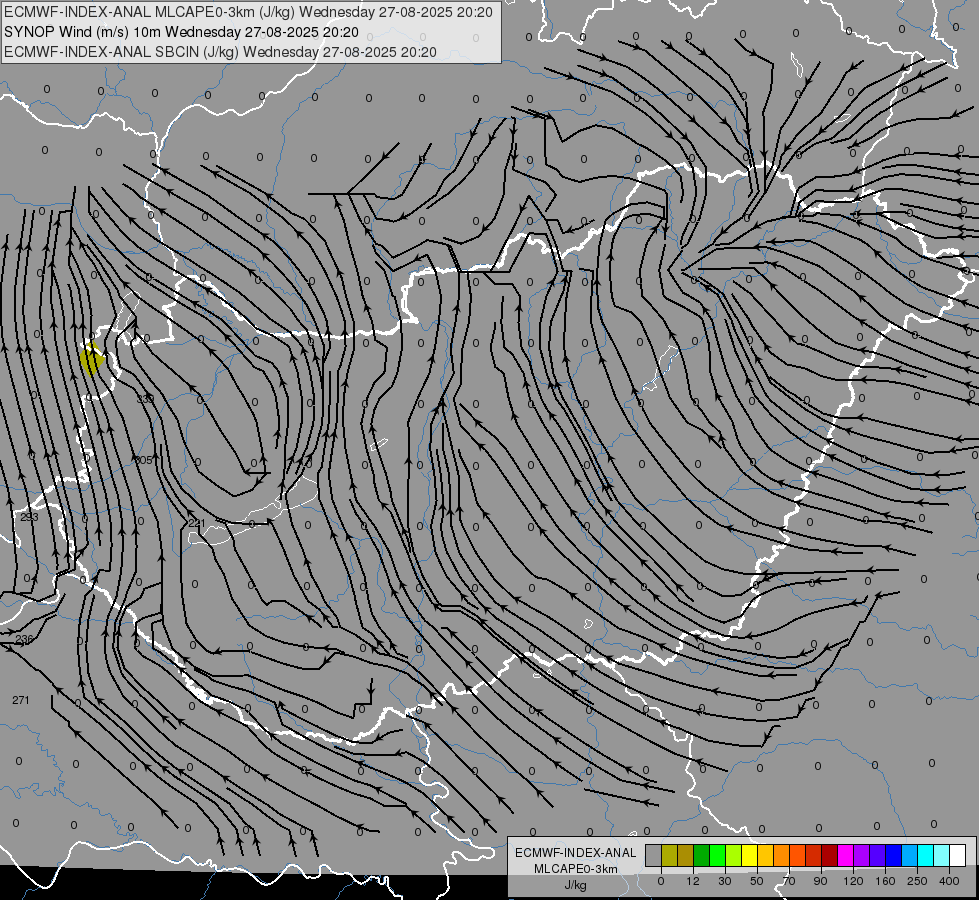Click the pure yellow legend swatch
The height and width of the screenshot is (900, 979).
[x=749, y=855]
